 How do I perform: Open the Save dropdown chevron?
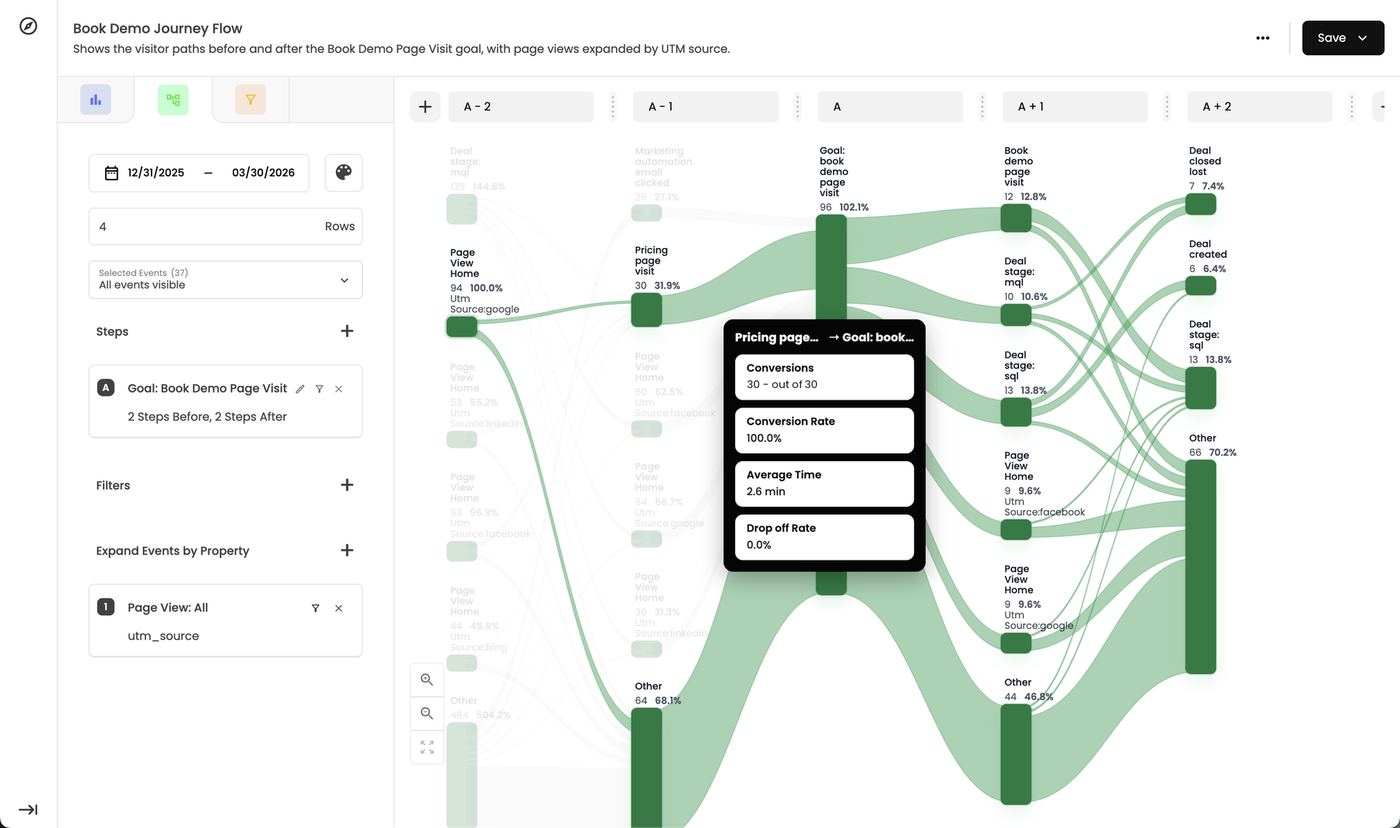tap(1362, 38)
